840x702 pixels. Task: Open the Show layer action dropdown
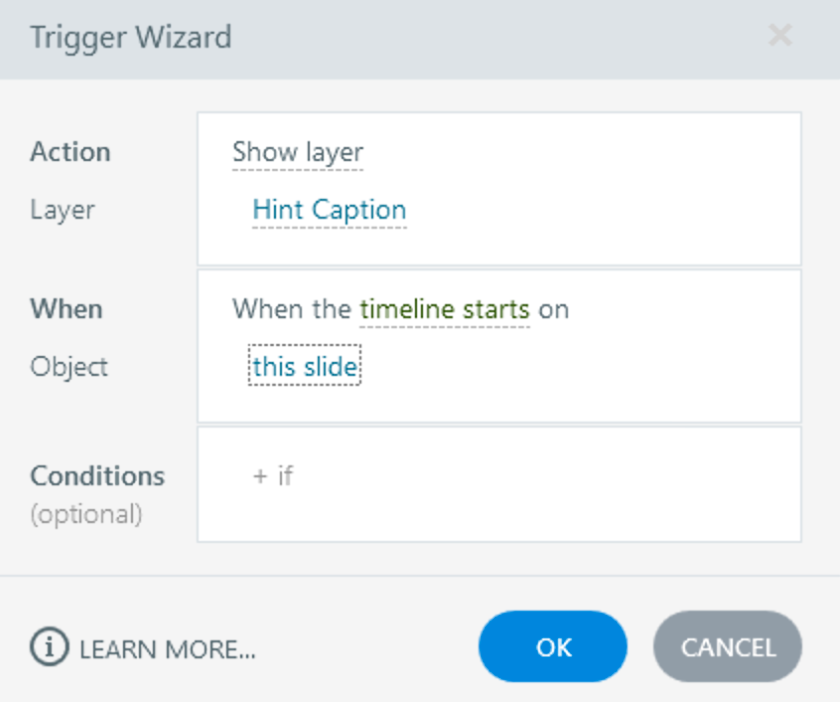pyautogui.click(x=298, y=153)
